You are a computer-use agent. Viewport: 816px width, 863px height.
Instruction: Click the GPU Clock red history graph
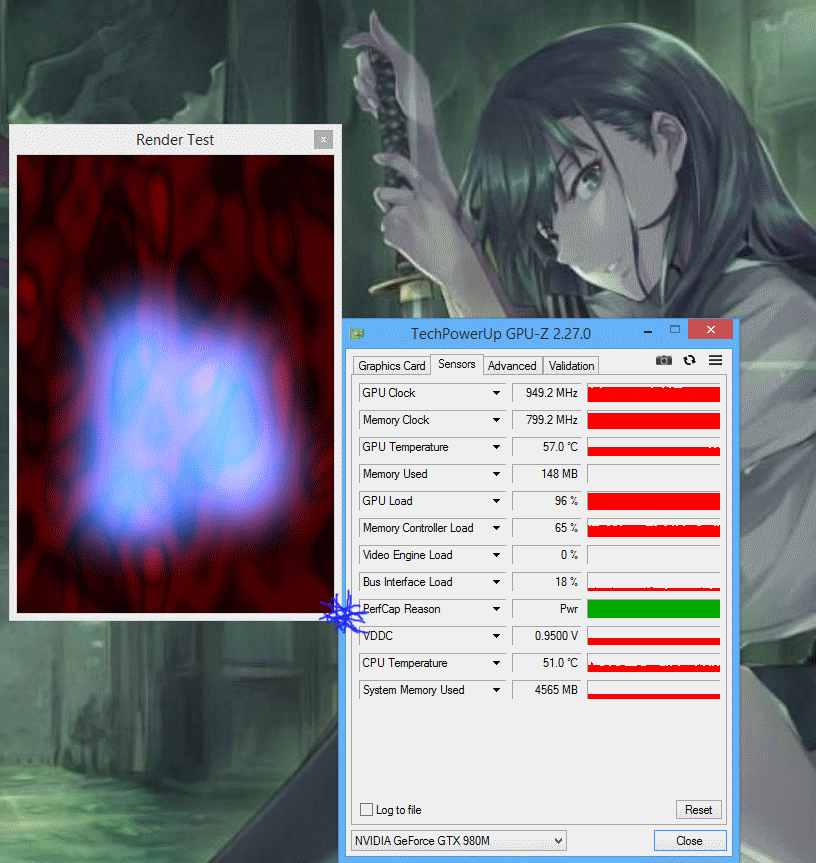click(x=654, y=393)
